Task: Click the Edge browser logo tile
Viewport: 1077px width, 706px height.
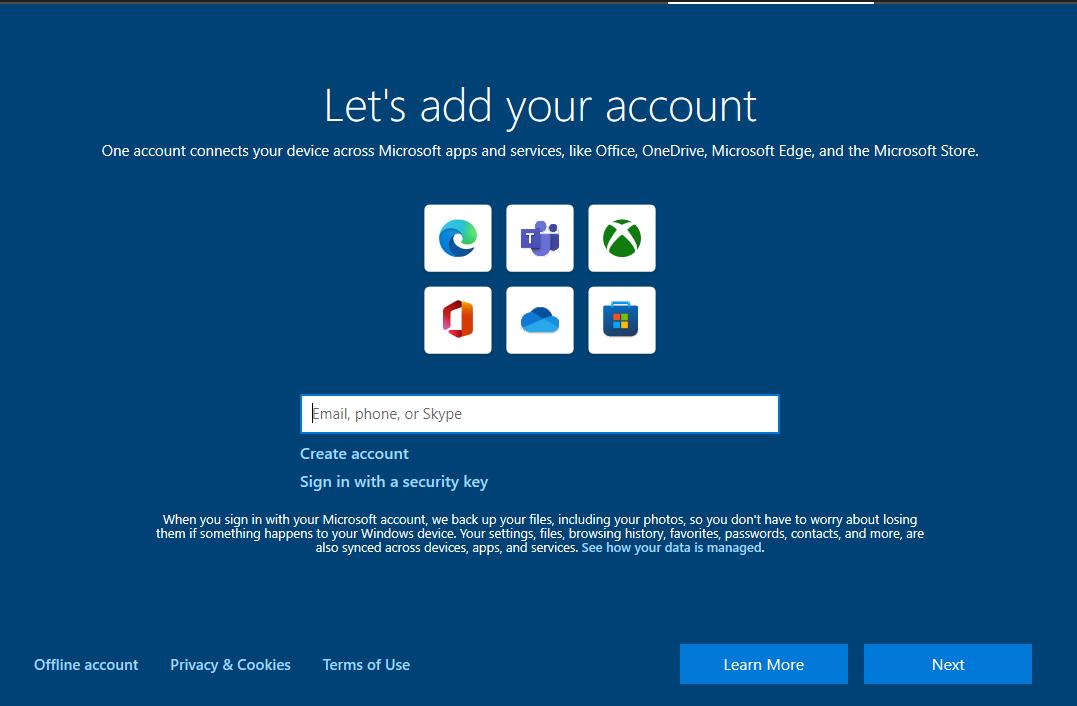Action: point(457,238)
